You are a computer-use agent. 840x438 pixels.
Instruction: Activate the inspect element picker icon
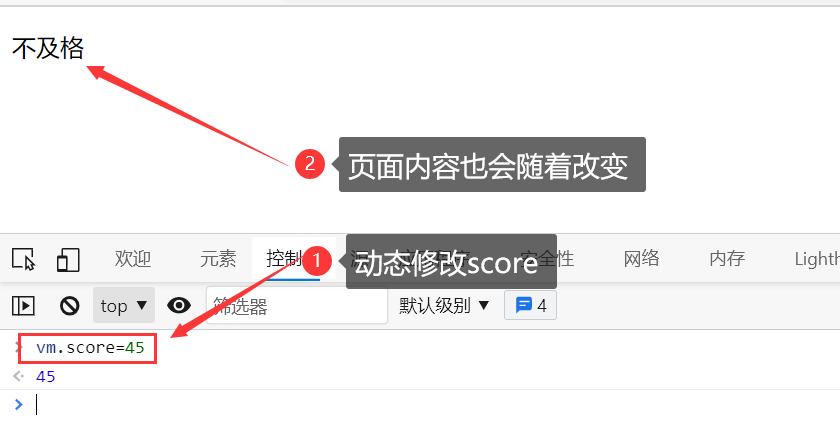[24, 260]
